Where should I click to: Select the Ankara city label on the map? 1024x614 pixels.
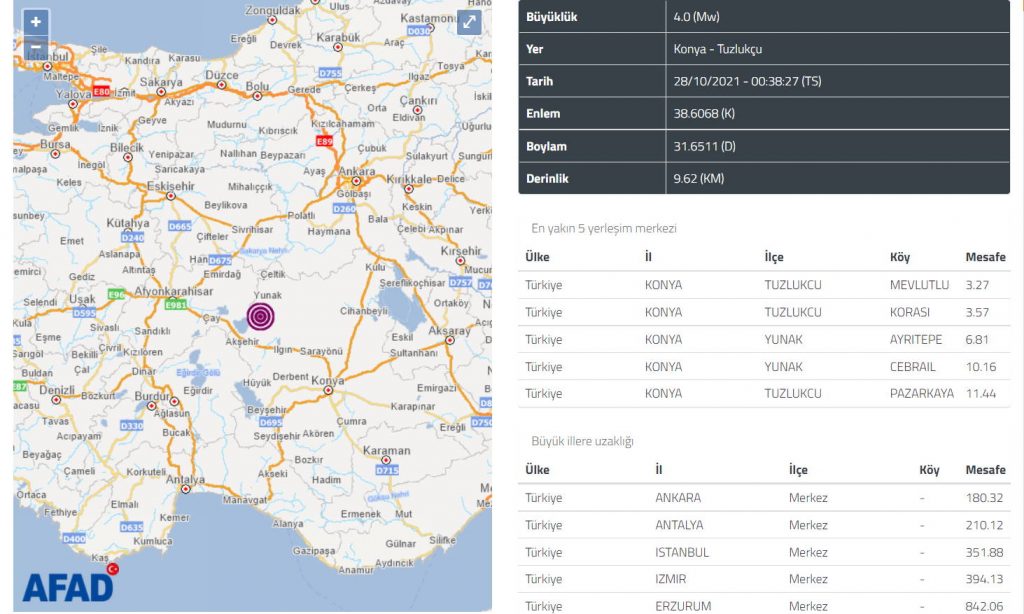tap(357, 171)
